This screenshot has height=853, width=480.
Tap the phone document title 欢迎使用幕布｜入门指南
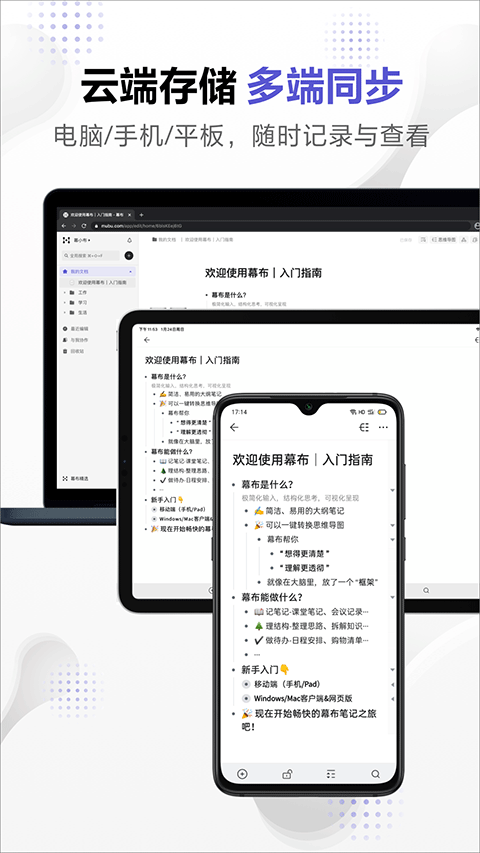tap(303, 460)
